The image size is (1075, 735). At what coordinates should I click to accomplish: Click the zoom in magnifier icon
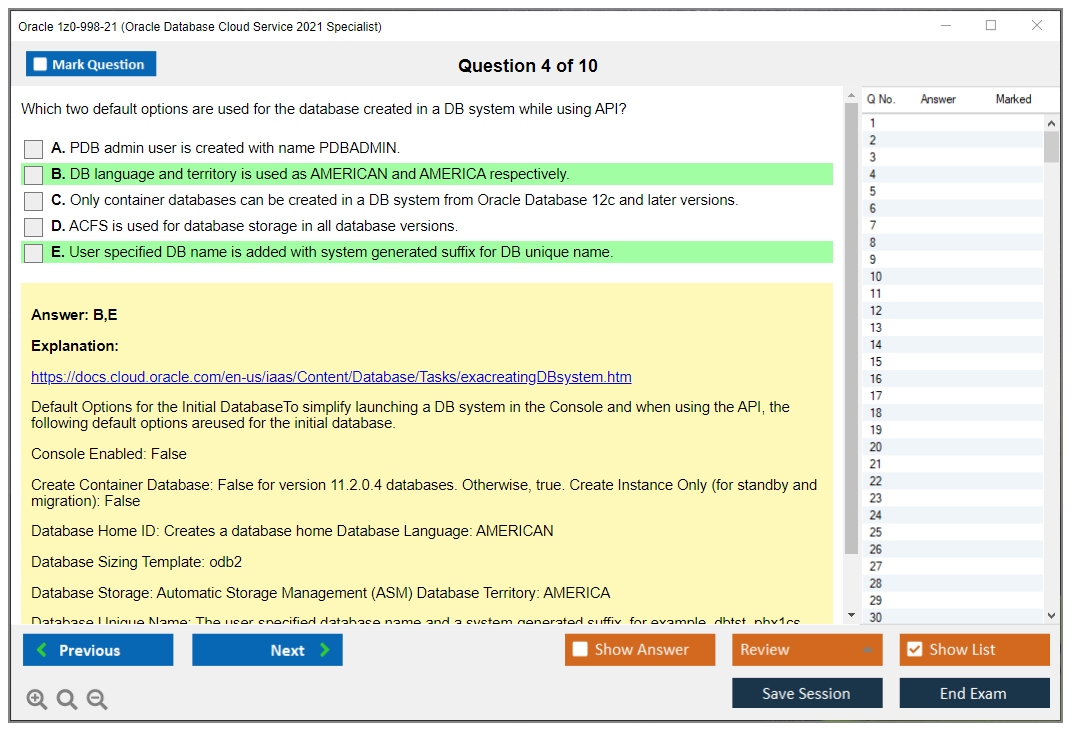coord(37,700)
